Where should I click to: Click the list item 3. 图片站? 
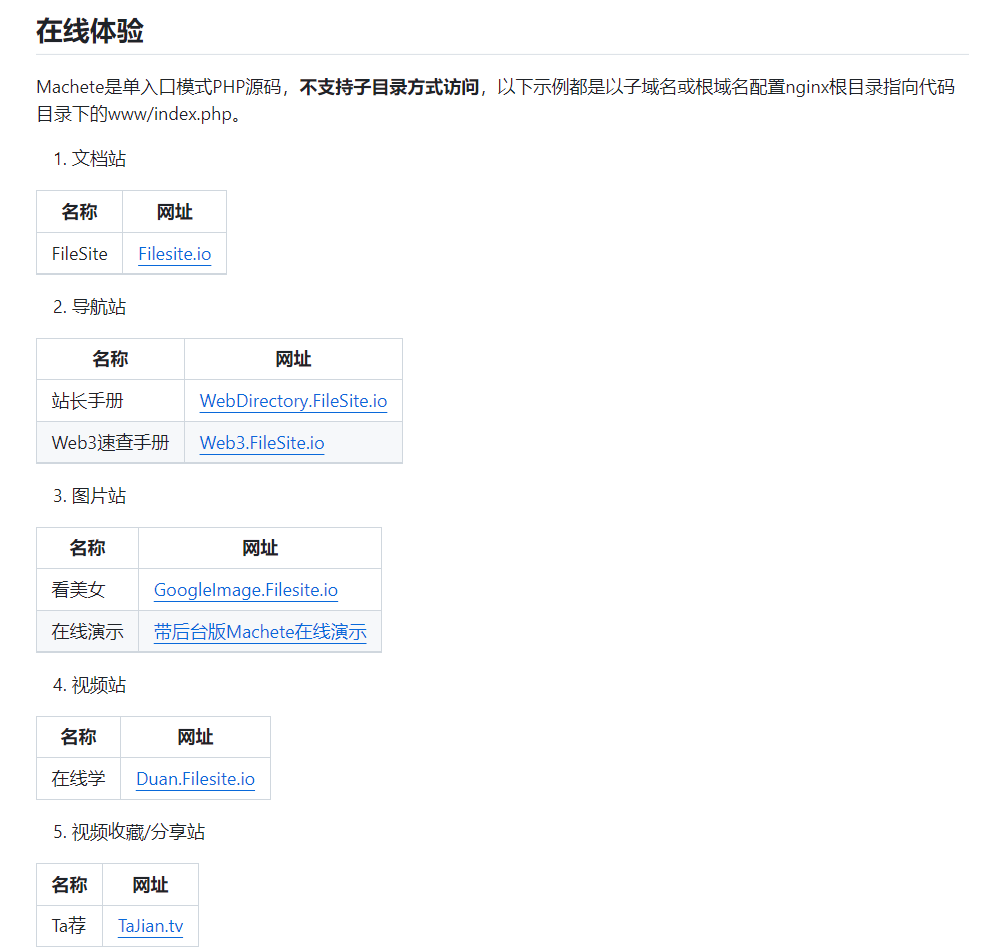tap(89, 496)
